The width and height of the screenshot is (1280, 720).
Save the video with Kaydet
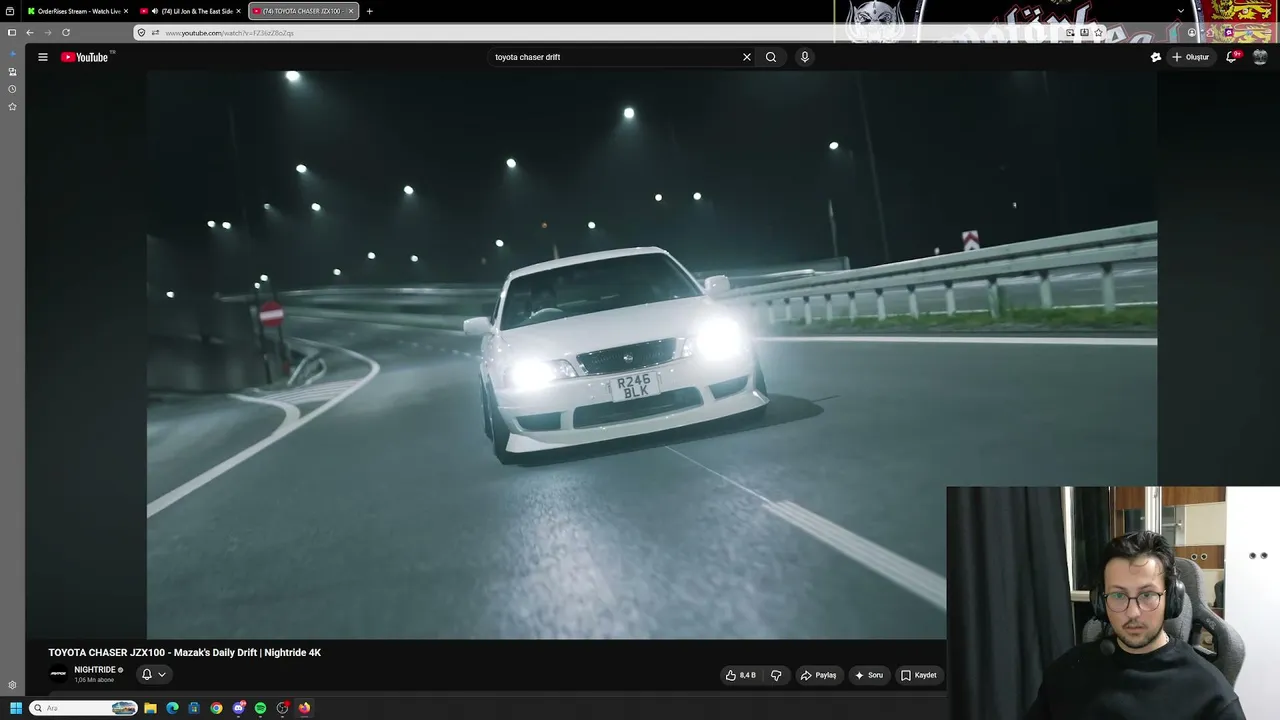tap(919, 675)
